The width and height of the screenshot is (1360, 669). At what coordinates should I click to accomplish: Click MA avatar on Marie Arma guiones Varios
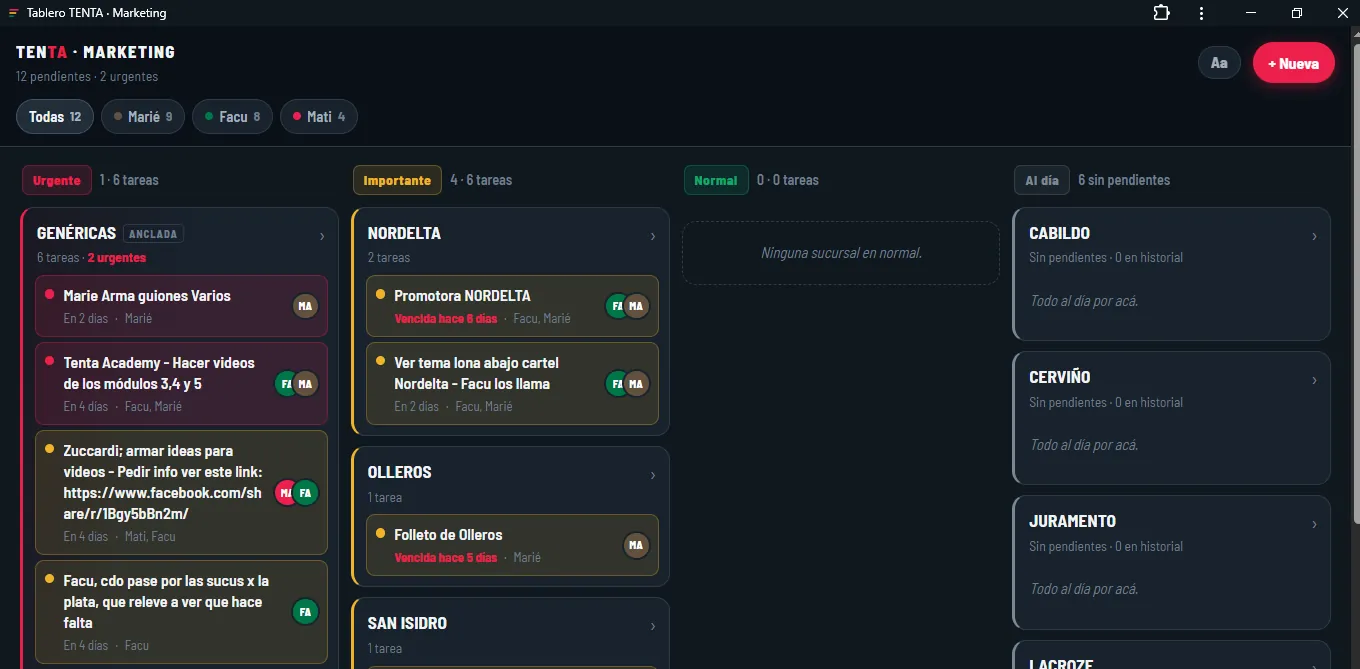coord(305,306)
